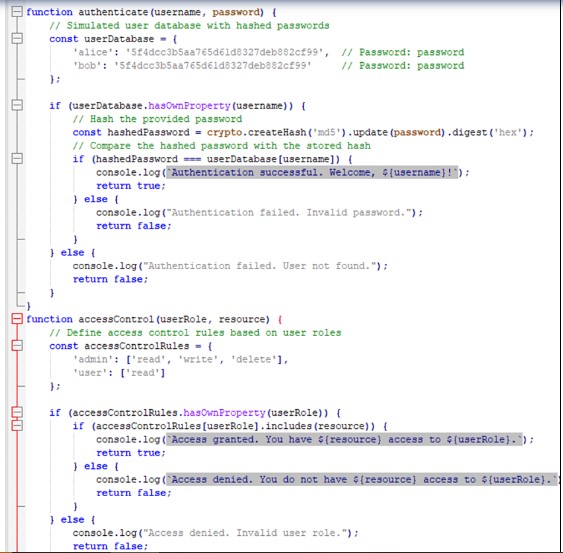Click the 'resource' parameter in accessControl signature

(x=242, y=319)
